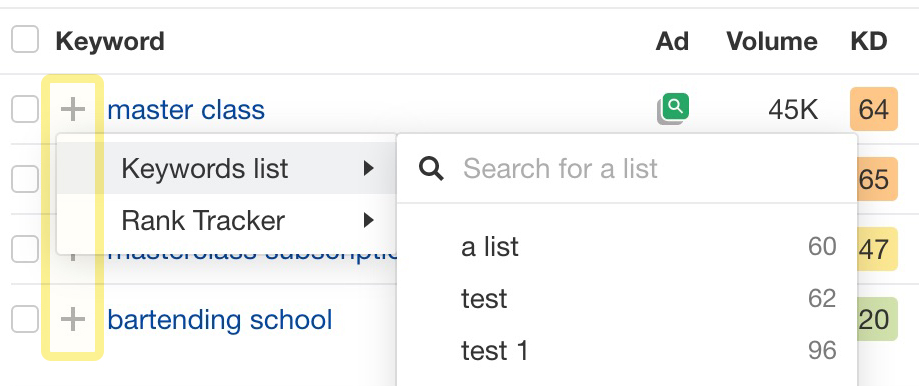The image size is (919, 386).
Task: Click the KD 20 badge
Action: (x=873, y=319)
